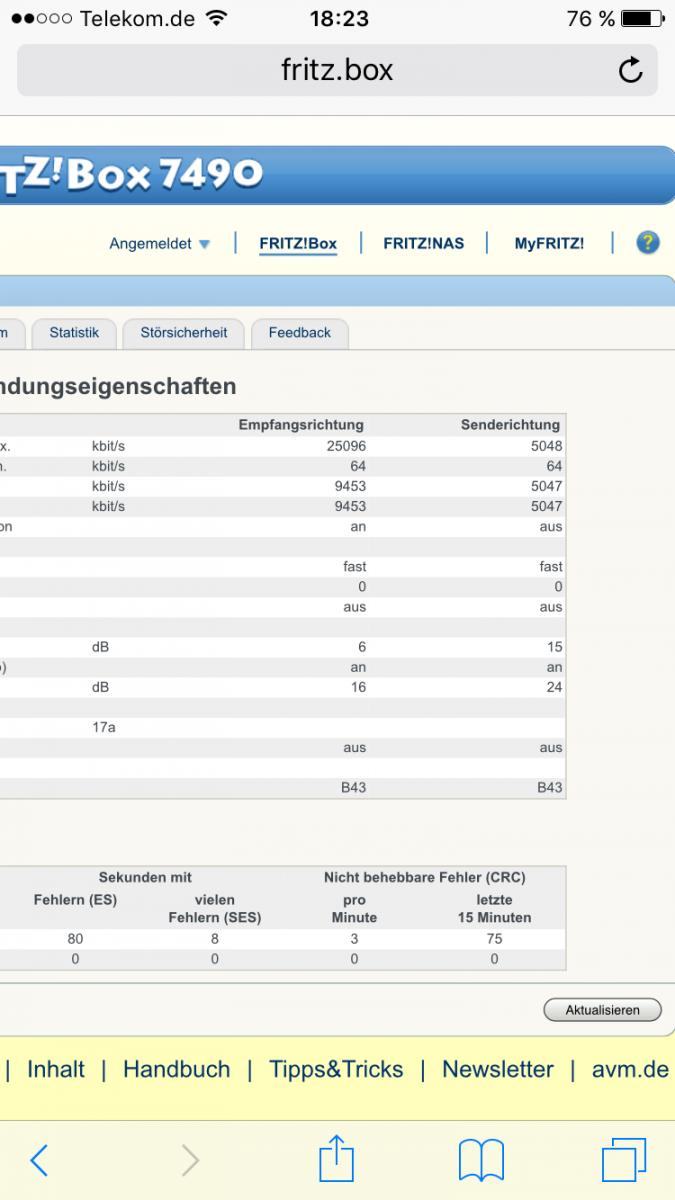Screen dimensions: 675x1200
Task: Expand the Angemeldet dropdown
Action: 160,243
